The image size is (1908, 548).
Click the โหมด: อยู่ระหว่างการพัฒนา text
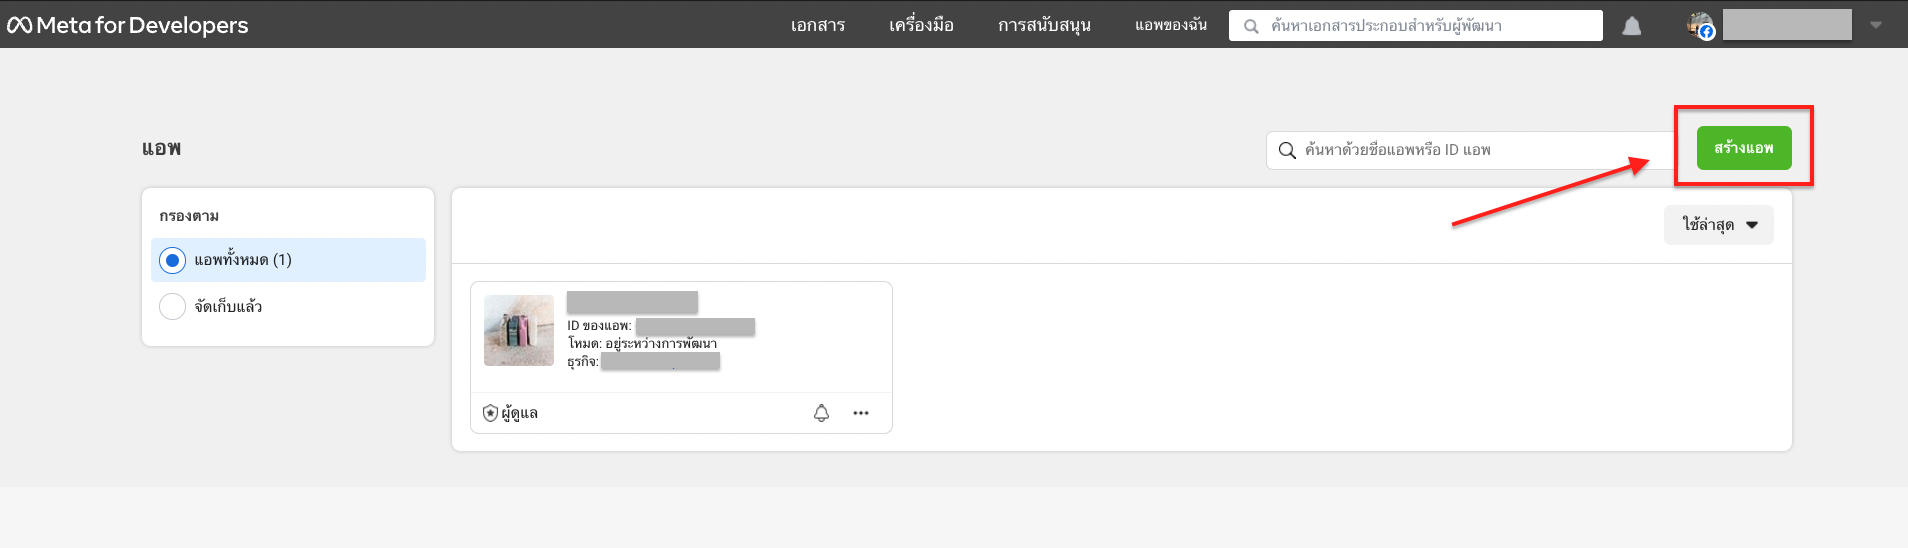(x=642, y=343)
